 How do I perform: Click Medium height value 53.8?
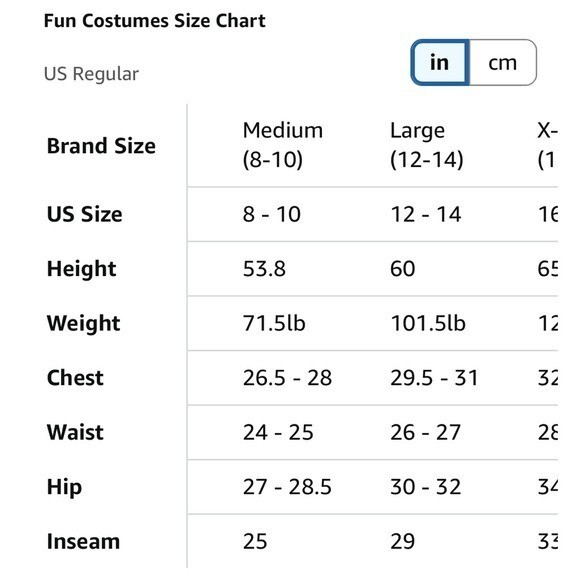(264, 269)
